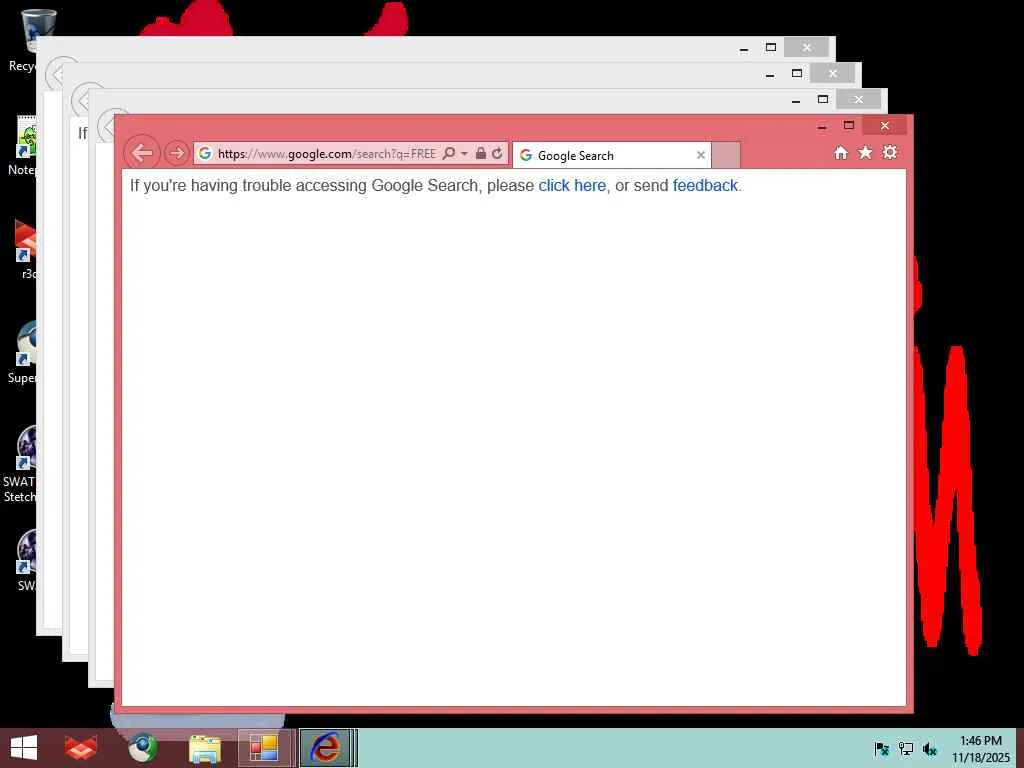The image size is (1024, 768).
Task: Open Favorites with the star icon
Action: coord(865,153)
